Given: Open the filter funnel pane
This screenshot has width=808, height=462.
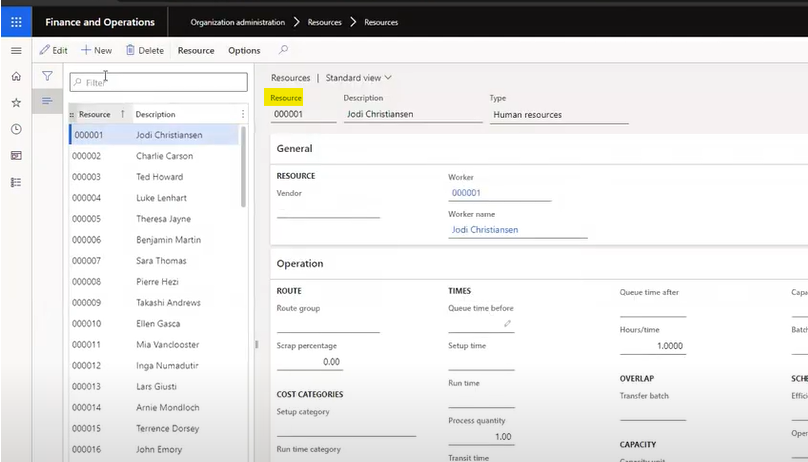Looking at the screenshot, I should [47, 76].
